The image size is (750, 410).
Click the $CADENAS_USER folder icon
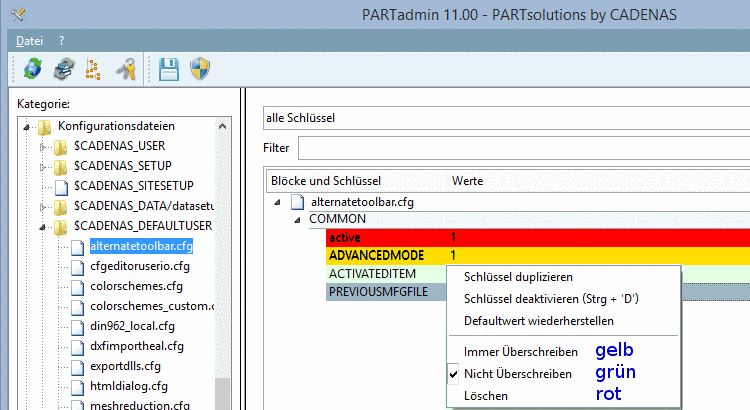[61, 147]
